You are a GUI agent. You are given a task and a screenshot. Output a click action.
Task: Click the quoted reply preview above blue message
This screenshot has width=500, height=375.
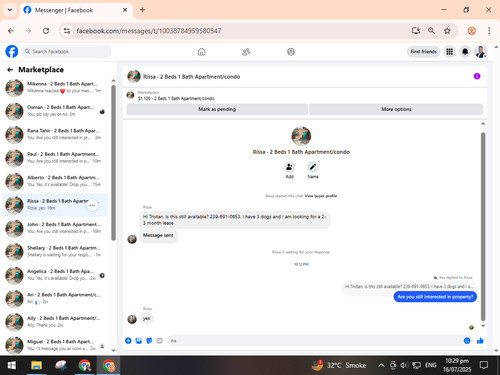point(409,287)
